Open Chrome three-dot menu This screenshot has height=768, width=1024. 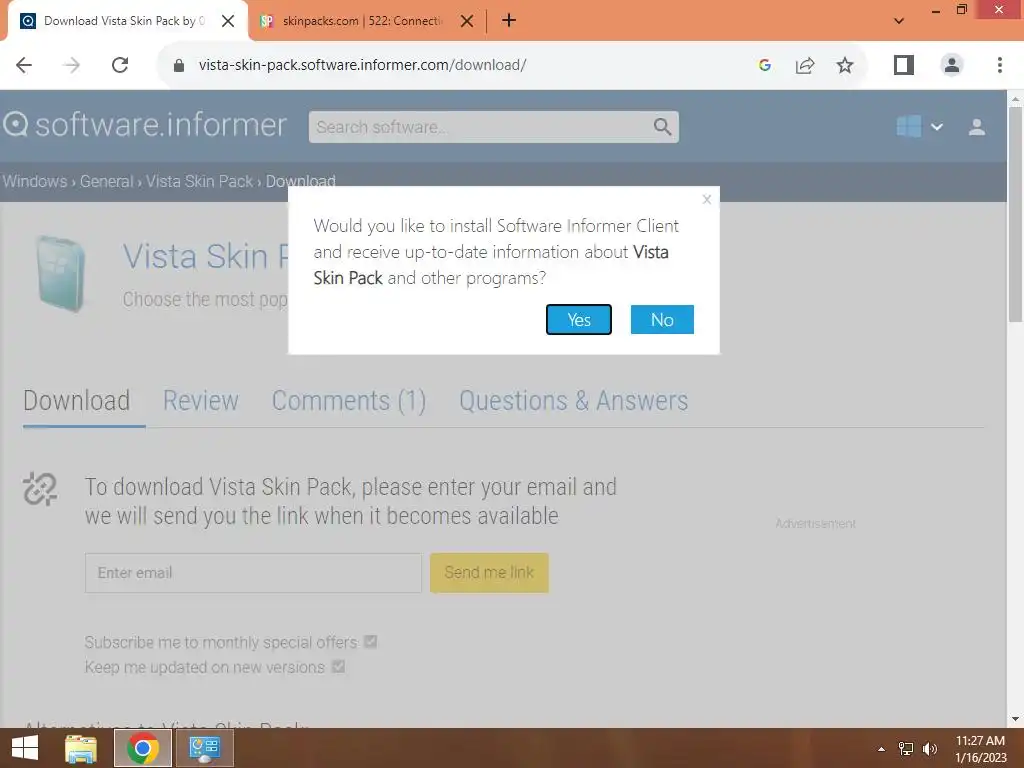[x=999, y=65]
